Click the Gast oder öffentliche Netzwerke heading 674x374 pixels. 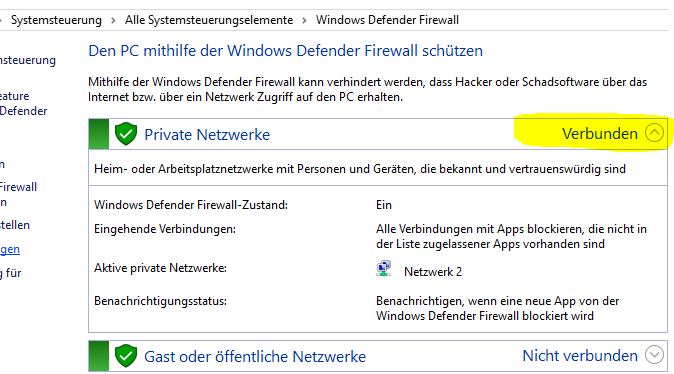click(255, 356)
